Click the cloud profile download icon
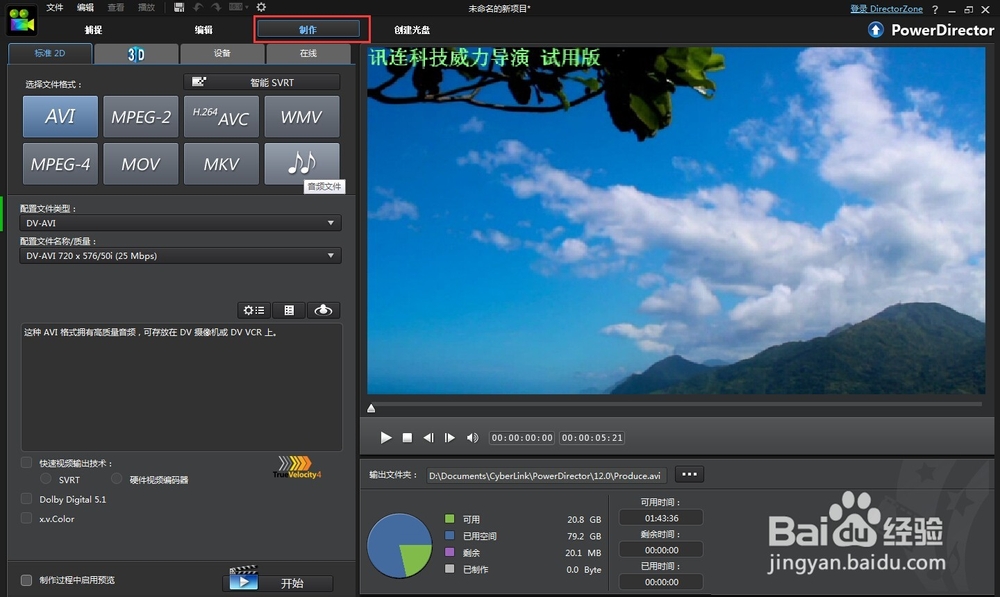Image resolution: width=1000 pixels, height=597 pixels. coord(323,310)
